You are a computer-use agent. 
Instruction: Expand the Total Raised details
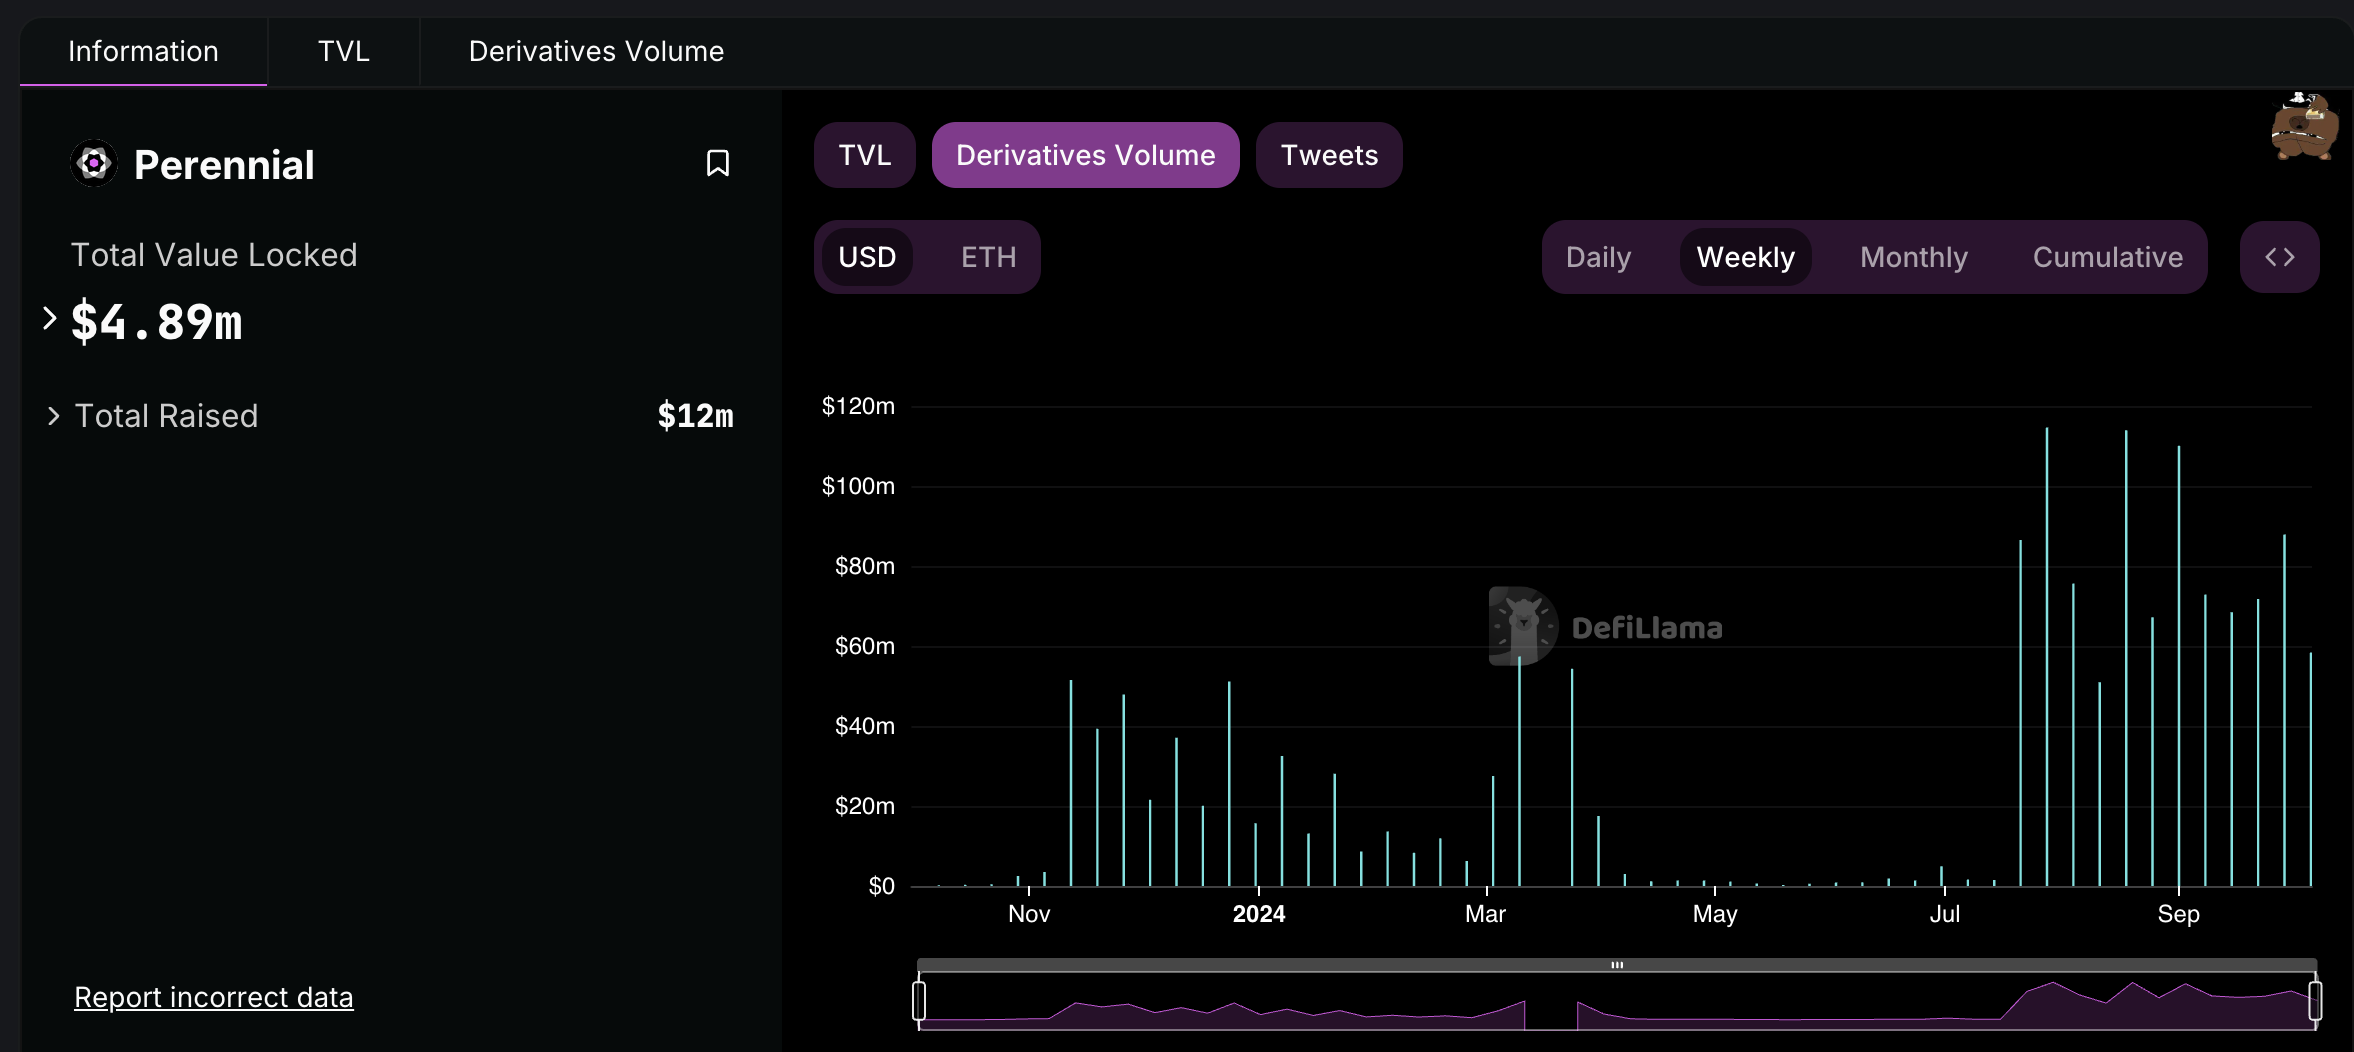[54, 416]
